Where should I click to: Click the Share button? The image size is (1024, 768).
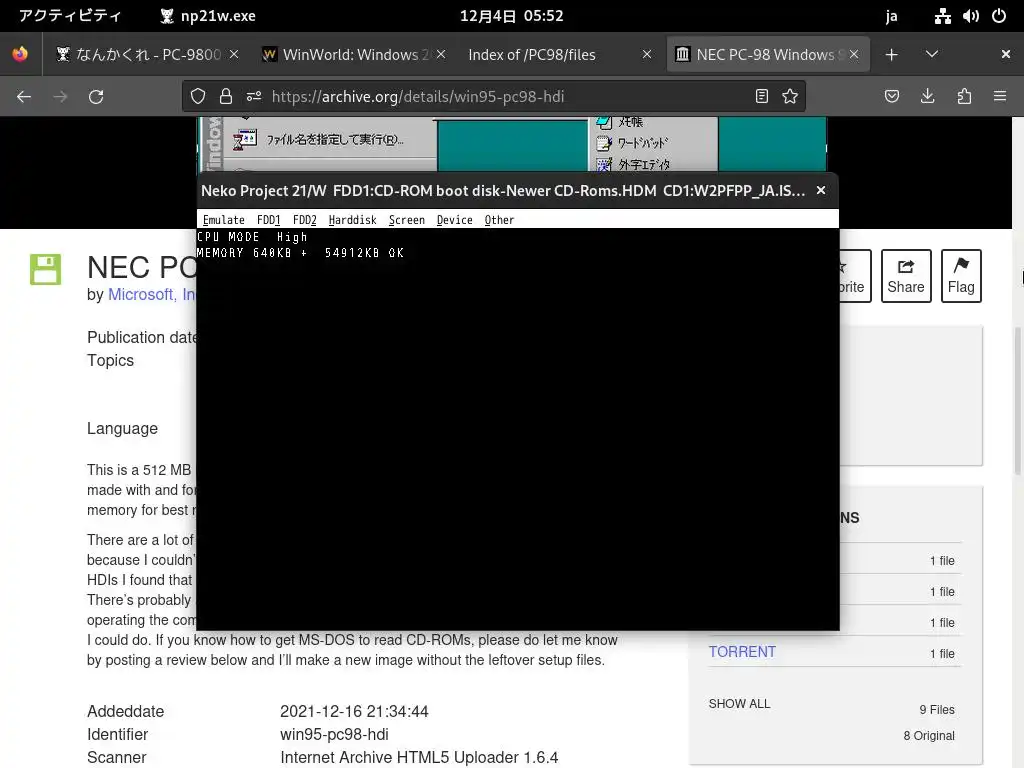coord(906,276)
